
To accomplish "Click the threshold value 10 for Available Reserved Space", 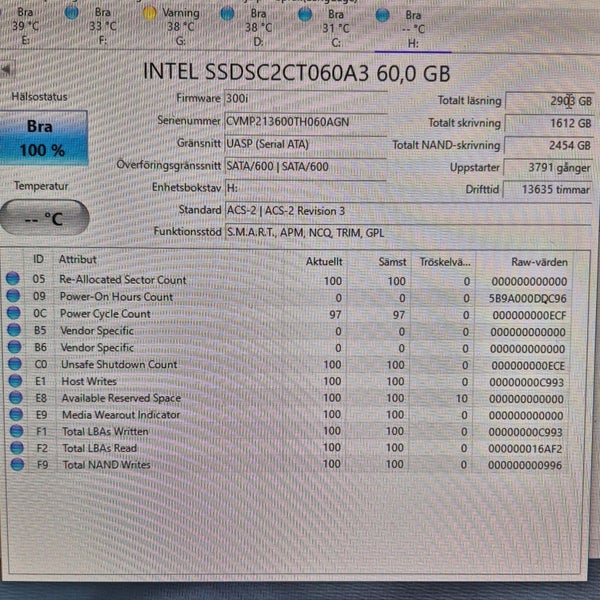I will [x=461, y=399].
